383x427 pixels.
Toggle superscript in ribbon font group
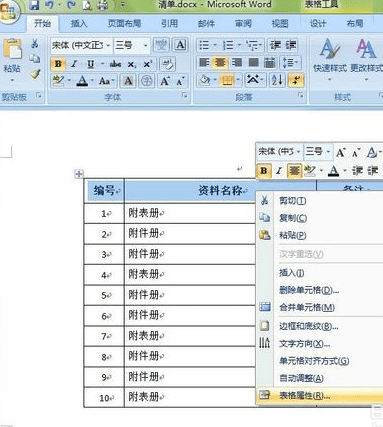pyautogui.click(x=148, y=64)
